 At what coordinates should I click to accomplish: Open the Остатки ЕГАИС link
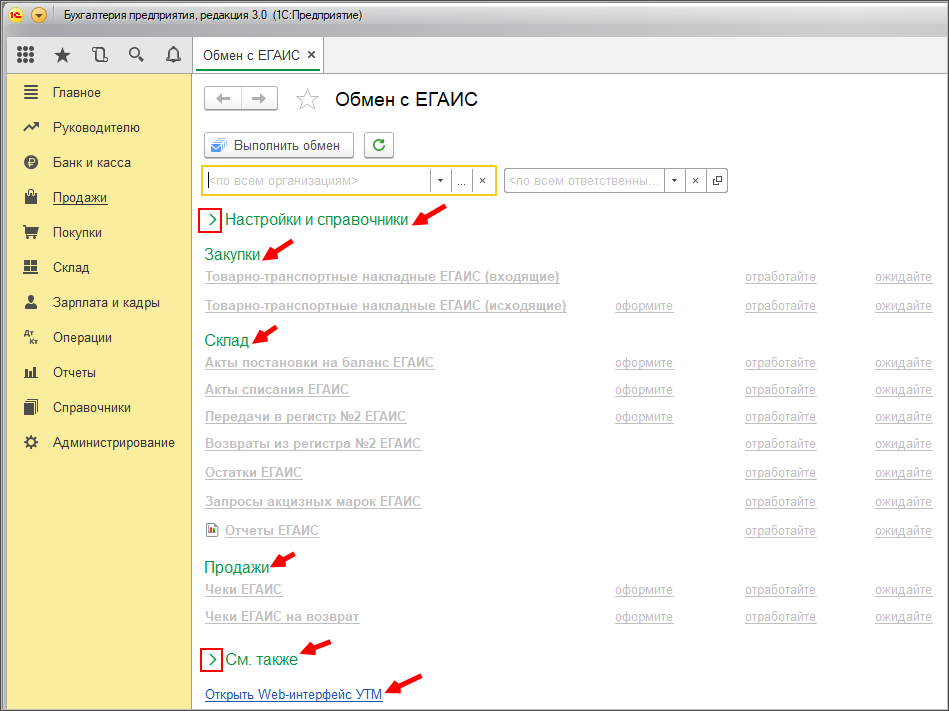point(253,473)
